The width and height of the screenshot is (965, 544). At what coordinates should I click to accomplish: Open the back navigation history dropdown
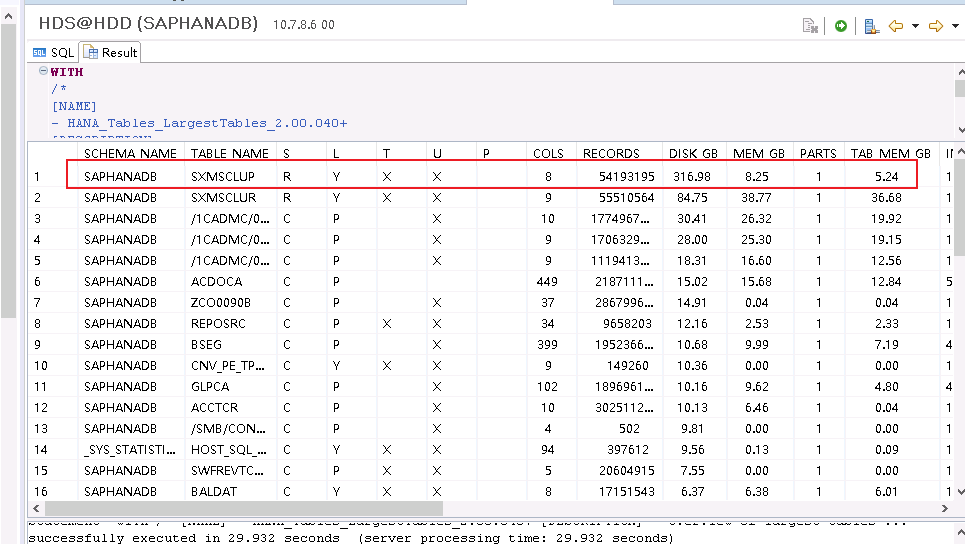click(915, 26)
